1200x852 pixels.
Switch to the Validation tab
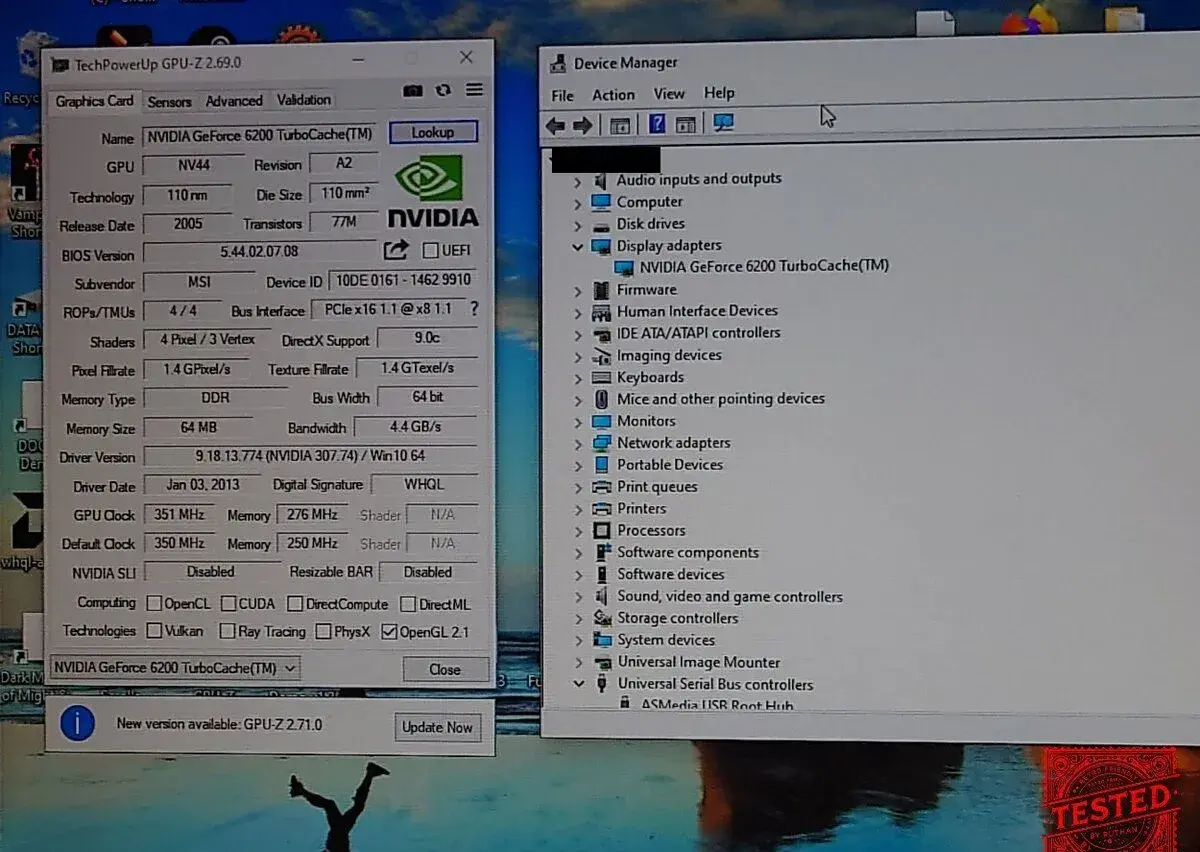tap(303, 100)
